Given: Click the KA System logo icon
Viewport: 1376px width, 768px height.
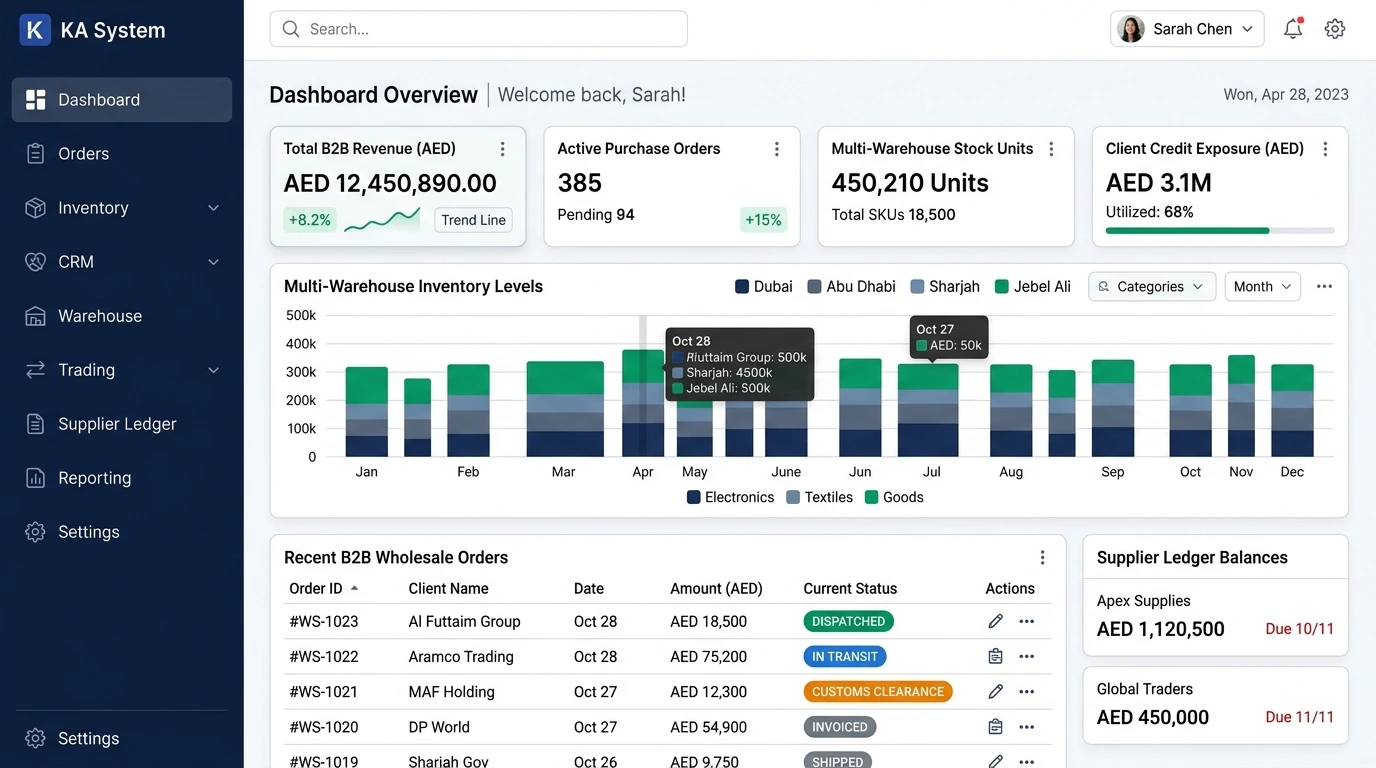Looking at the screenshot, I should (x=35, y=30).
